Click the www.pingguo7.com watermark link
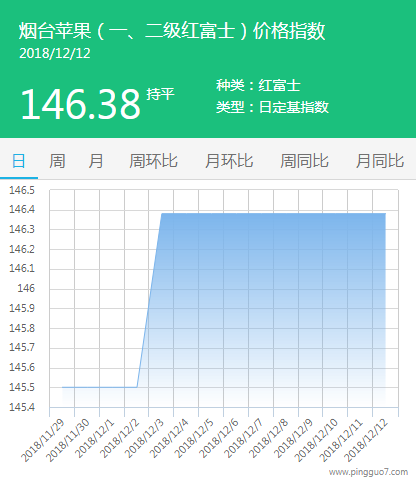The image size is (416, 483). (x=368, y=472)
